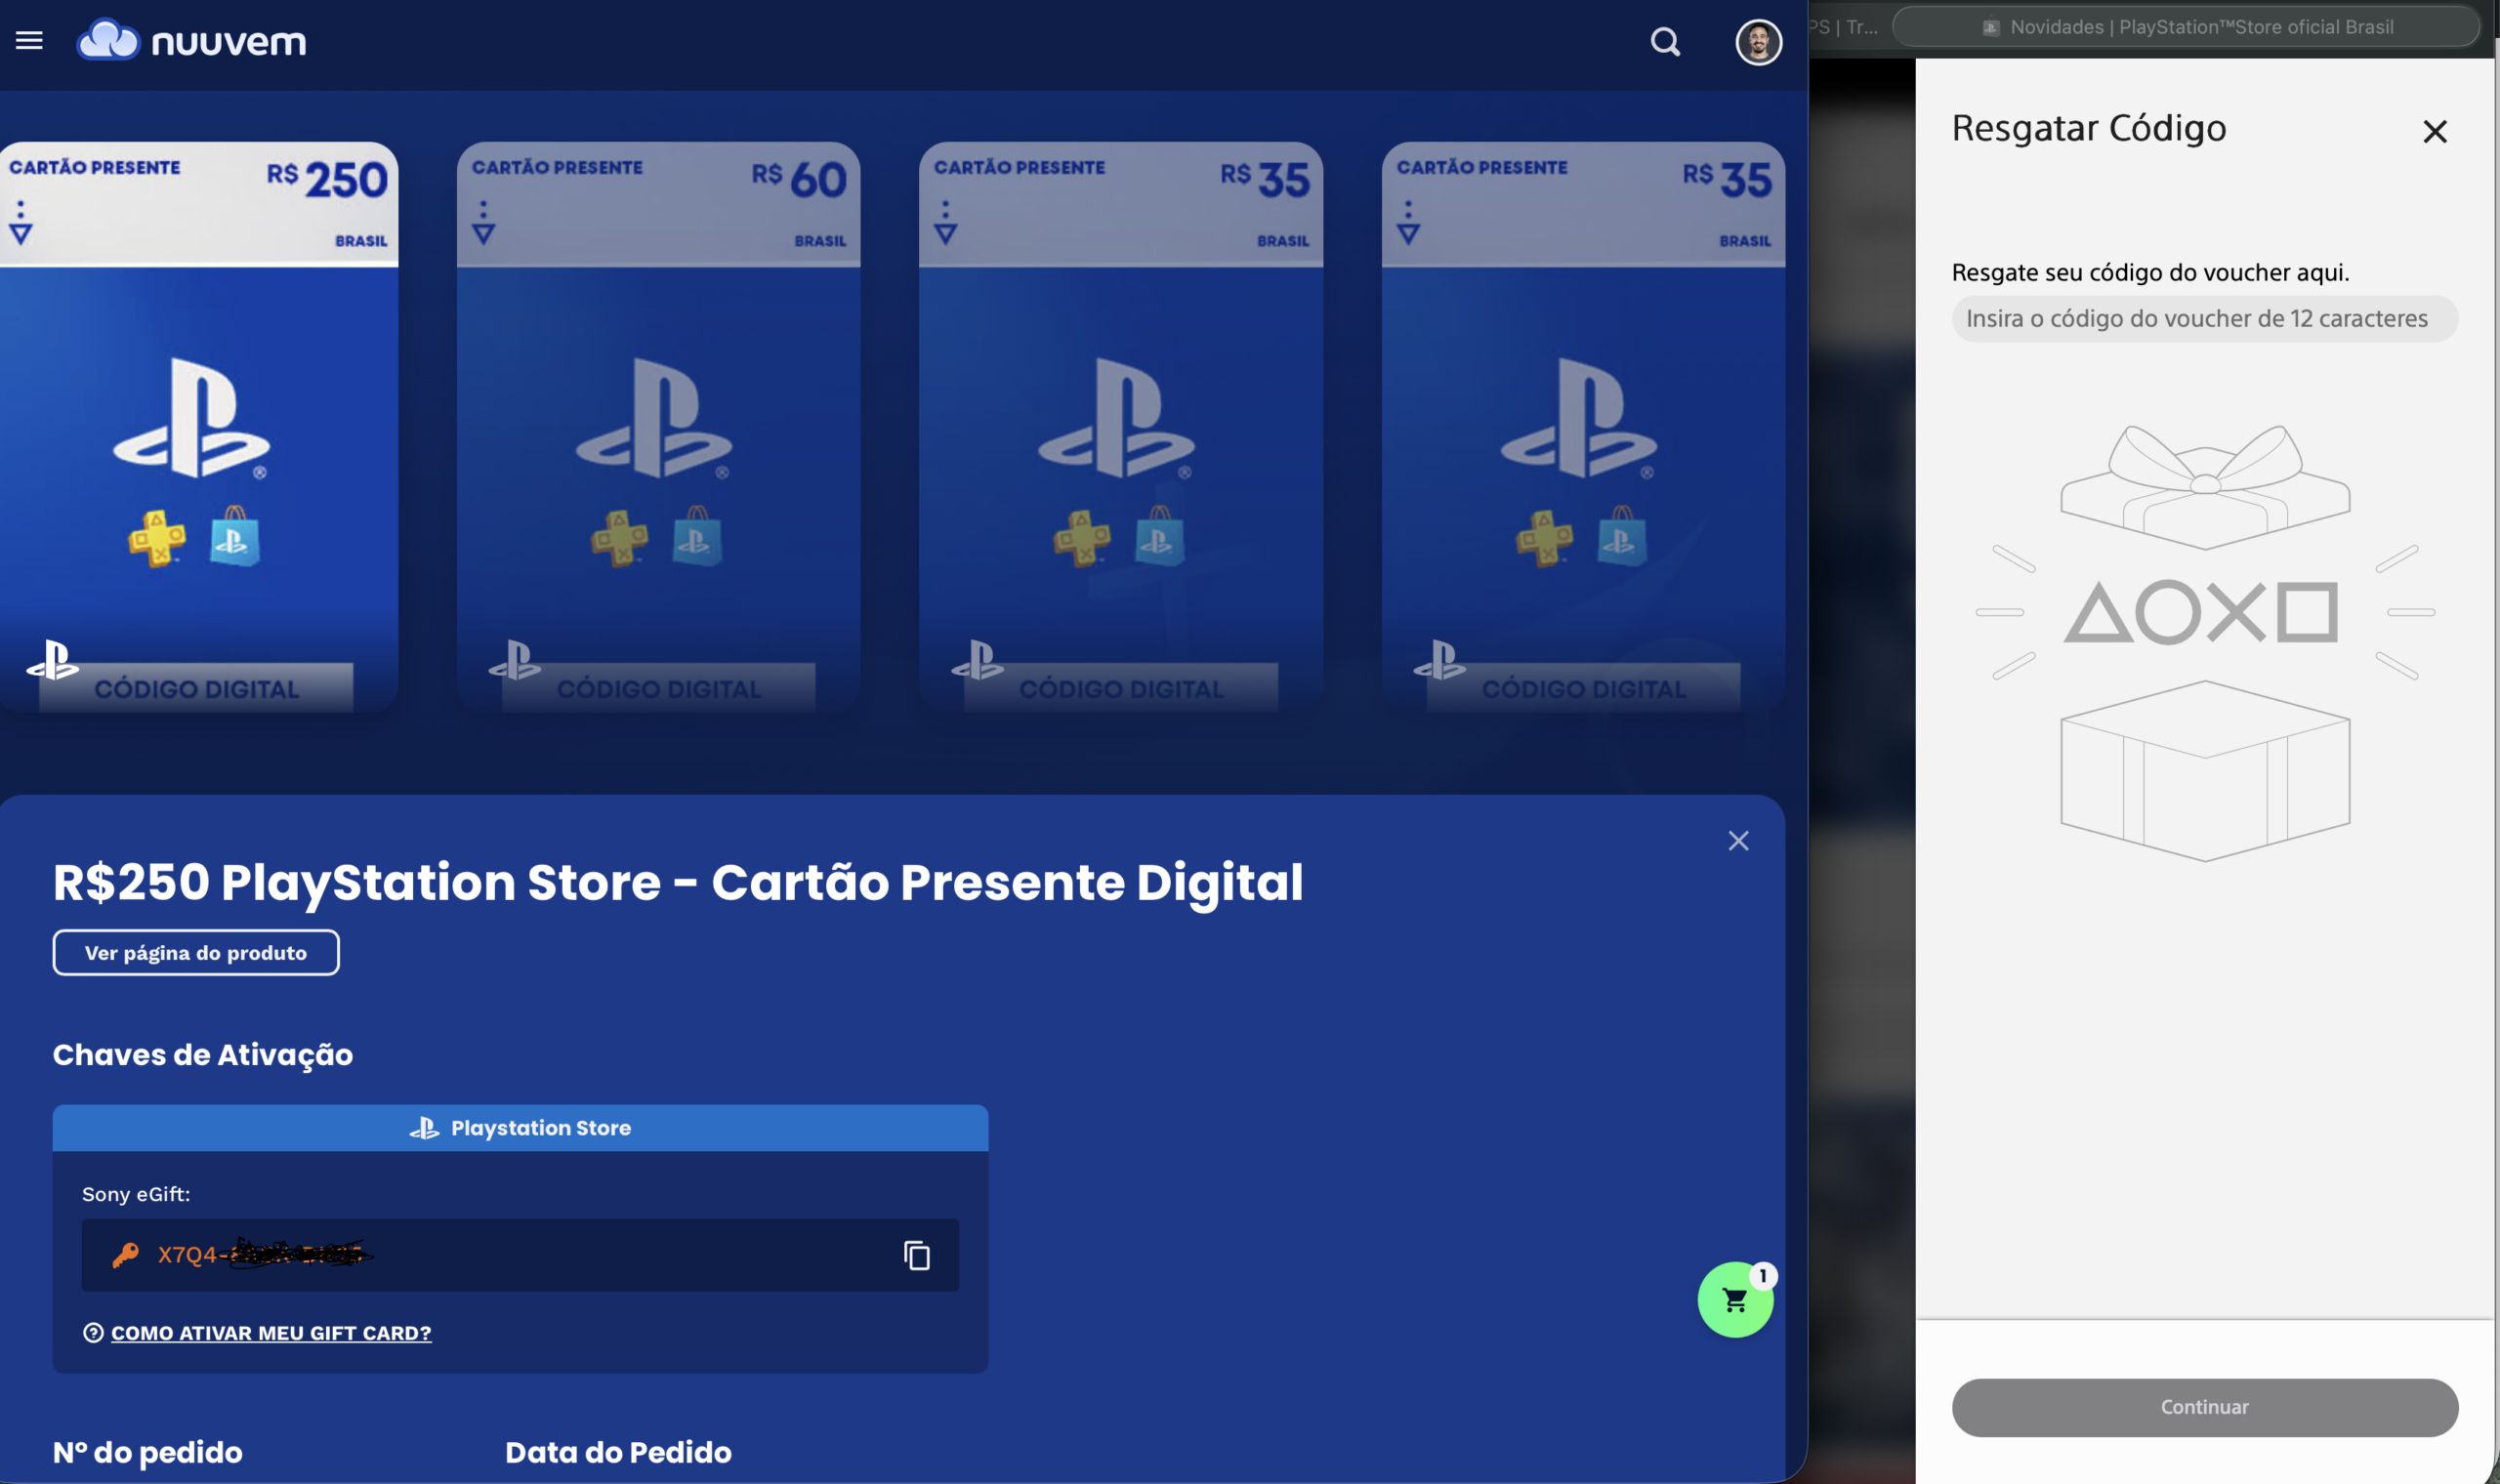Click the Continuar button
This screenshot has height=1484, width=2500.
tap(2204, 1407)
